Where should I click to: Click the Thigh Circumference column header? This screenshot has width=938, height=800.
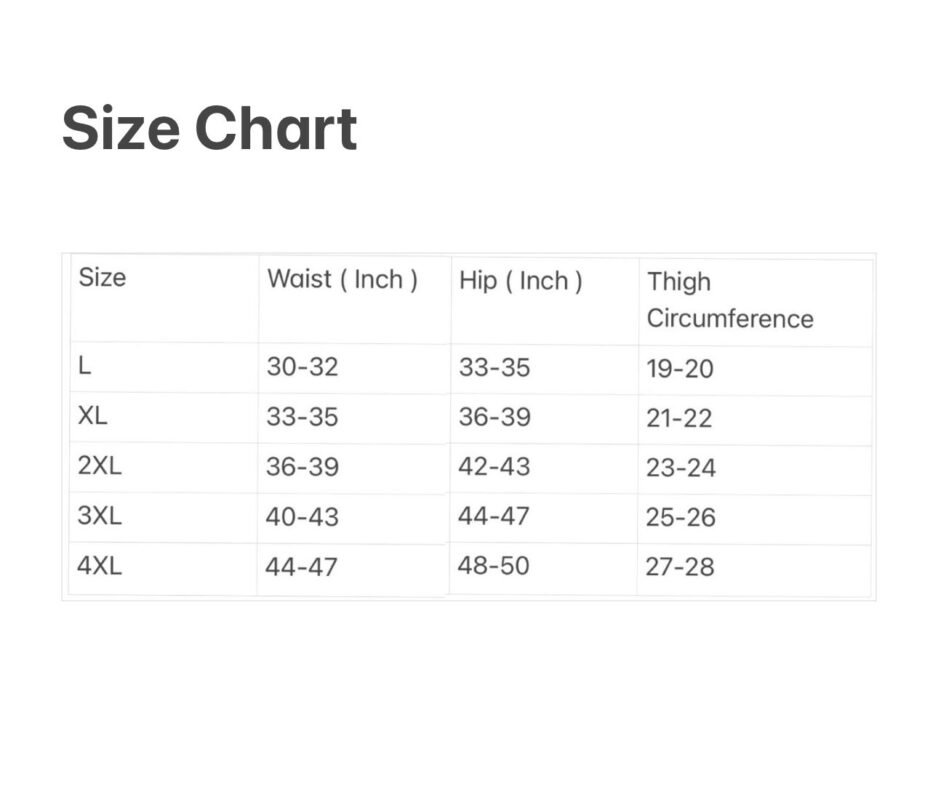[729, 300]
